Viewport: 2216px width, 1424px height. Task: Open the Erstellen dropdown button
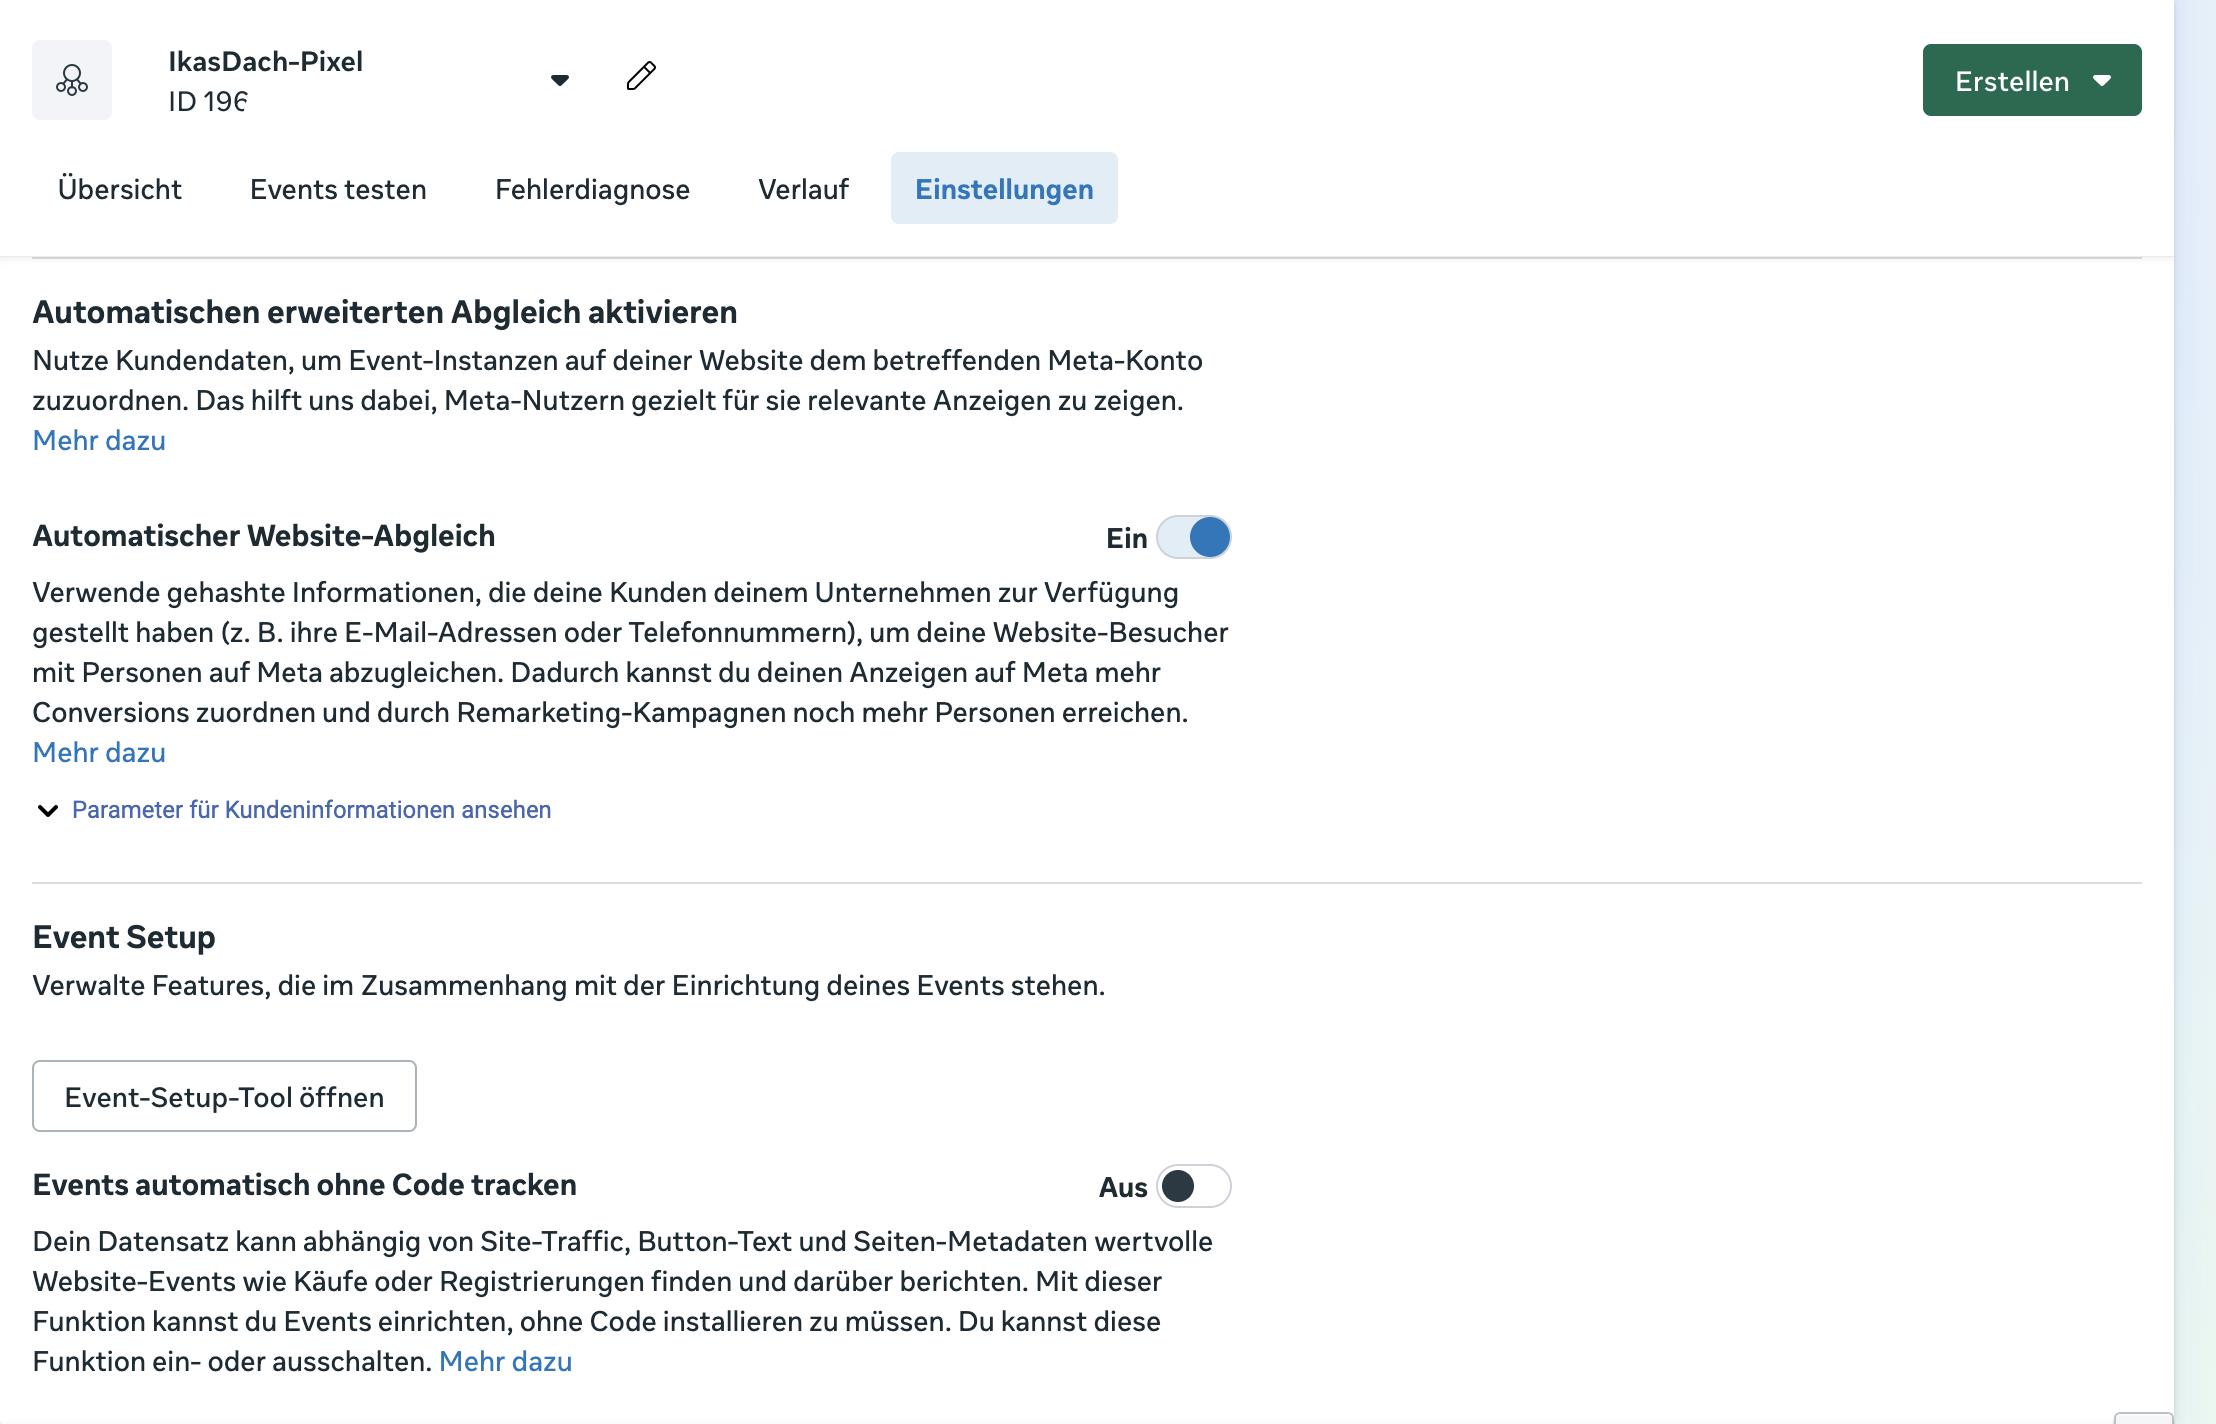pos(2032,80)
